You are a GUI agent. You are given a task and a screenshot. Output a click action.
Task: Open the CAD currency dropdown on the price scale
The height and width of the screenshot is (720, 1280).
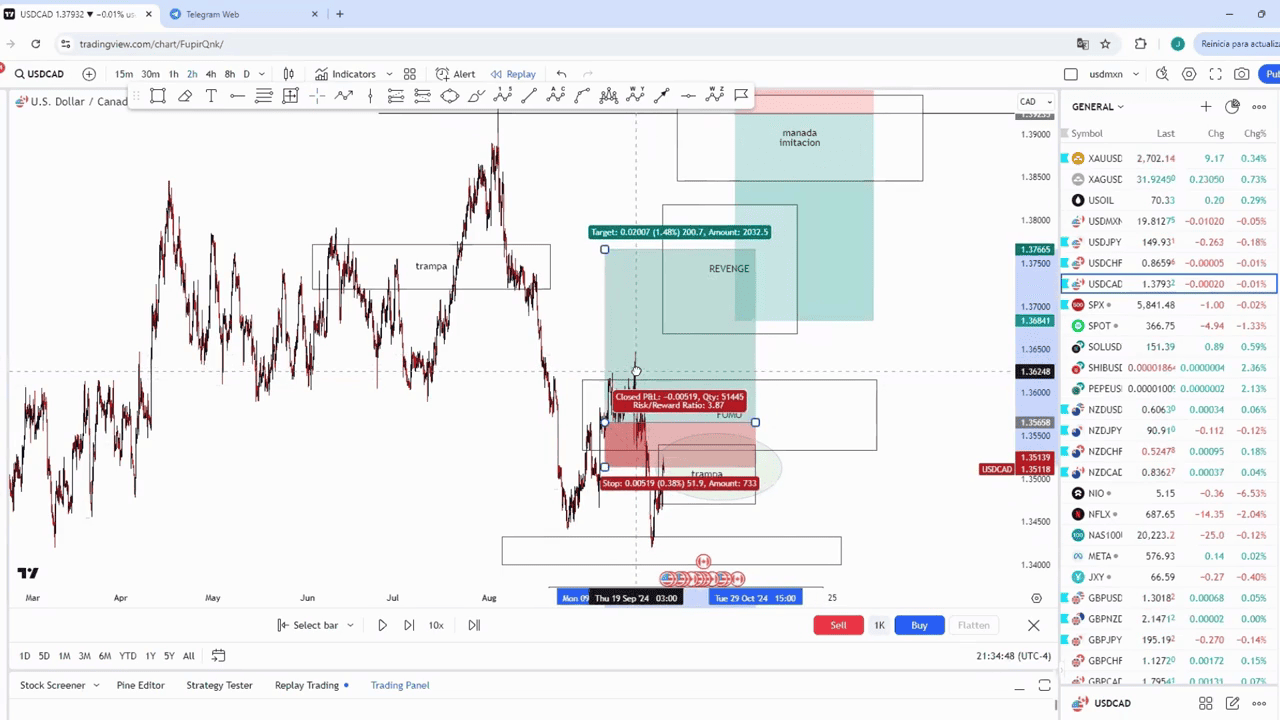pyautogui.click(x=1034, y=102)
